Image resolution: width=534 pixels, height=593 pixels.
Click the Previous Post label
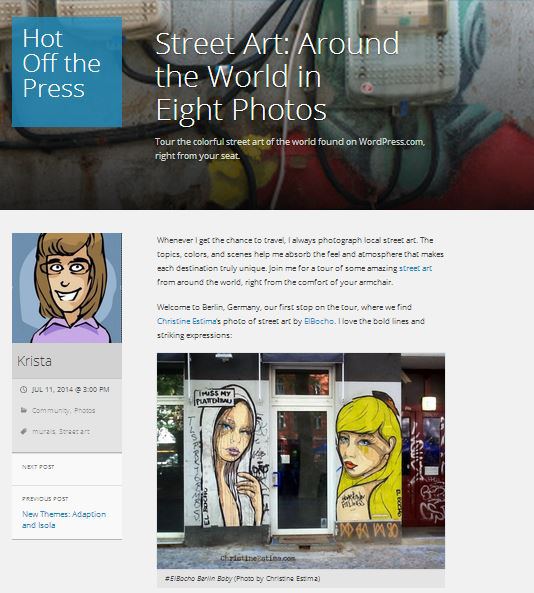click(x=45, y=499)
